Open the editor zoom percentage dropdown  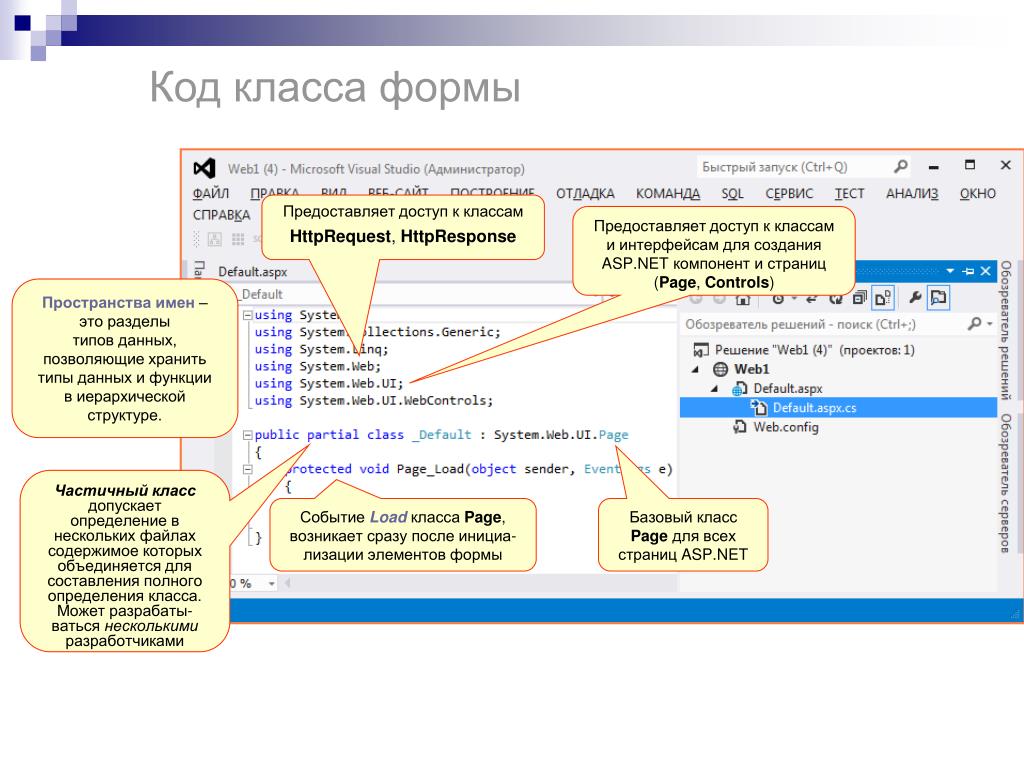272,583
